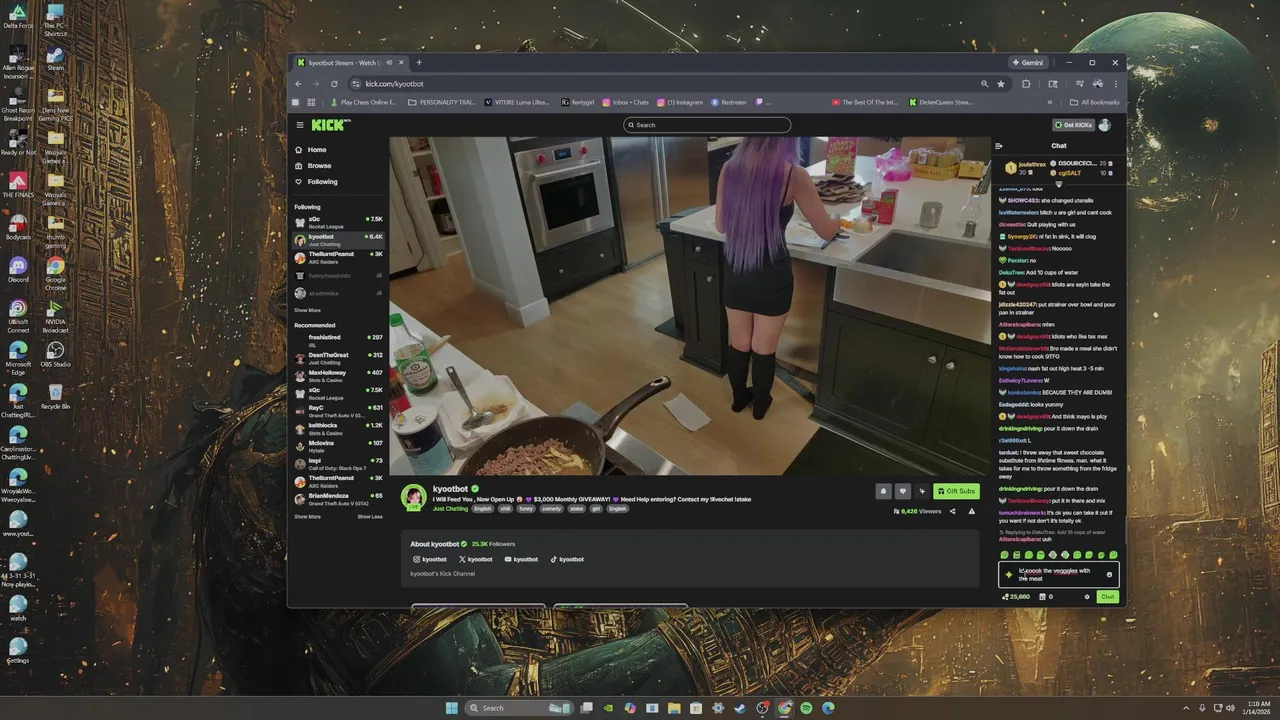Image resolution: width=1280 pixels, height=720 pixels.
Task: Open Browse in Kick sidebar
Action: click(x=313, y=166)
